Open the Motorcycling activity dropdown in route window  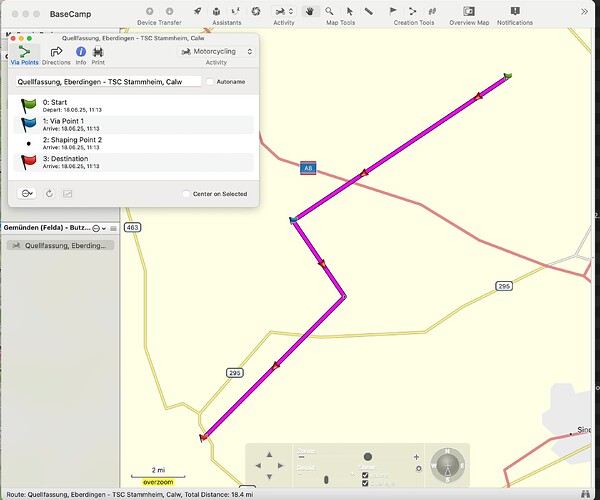(x=217, y=51)
